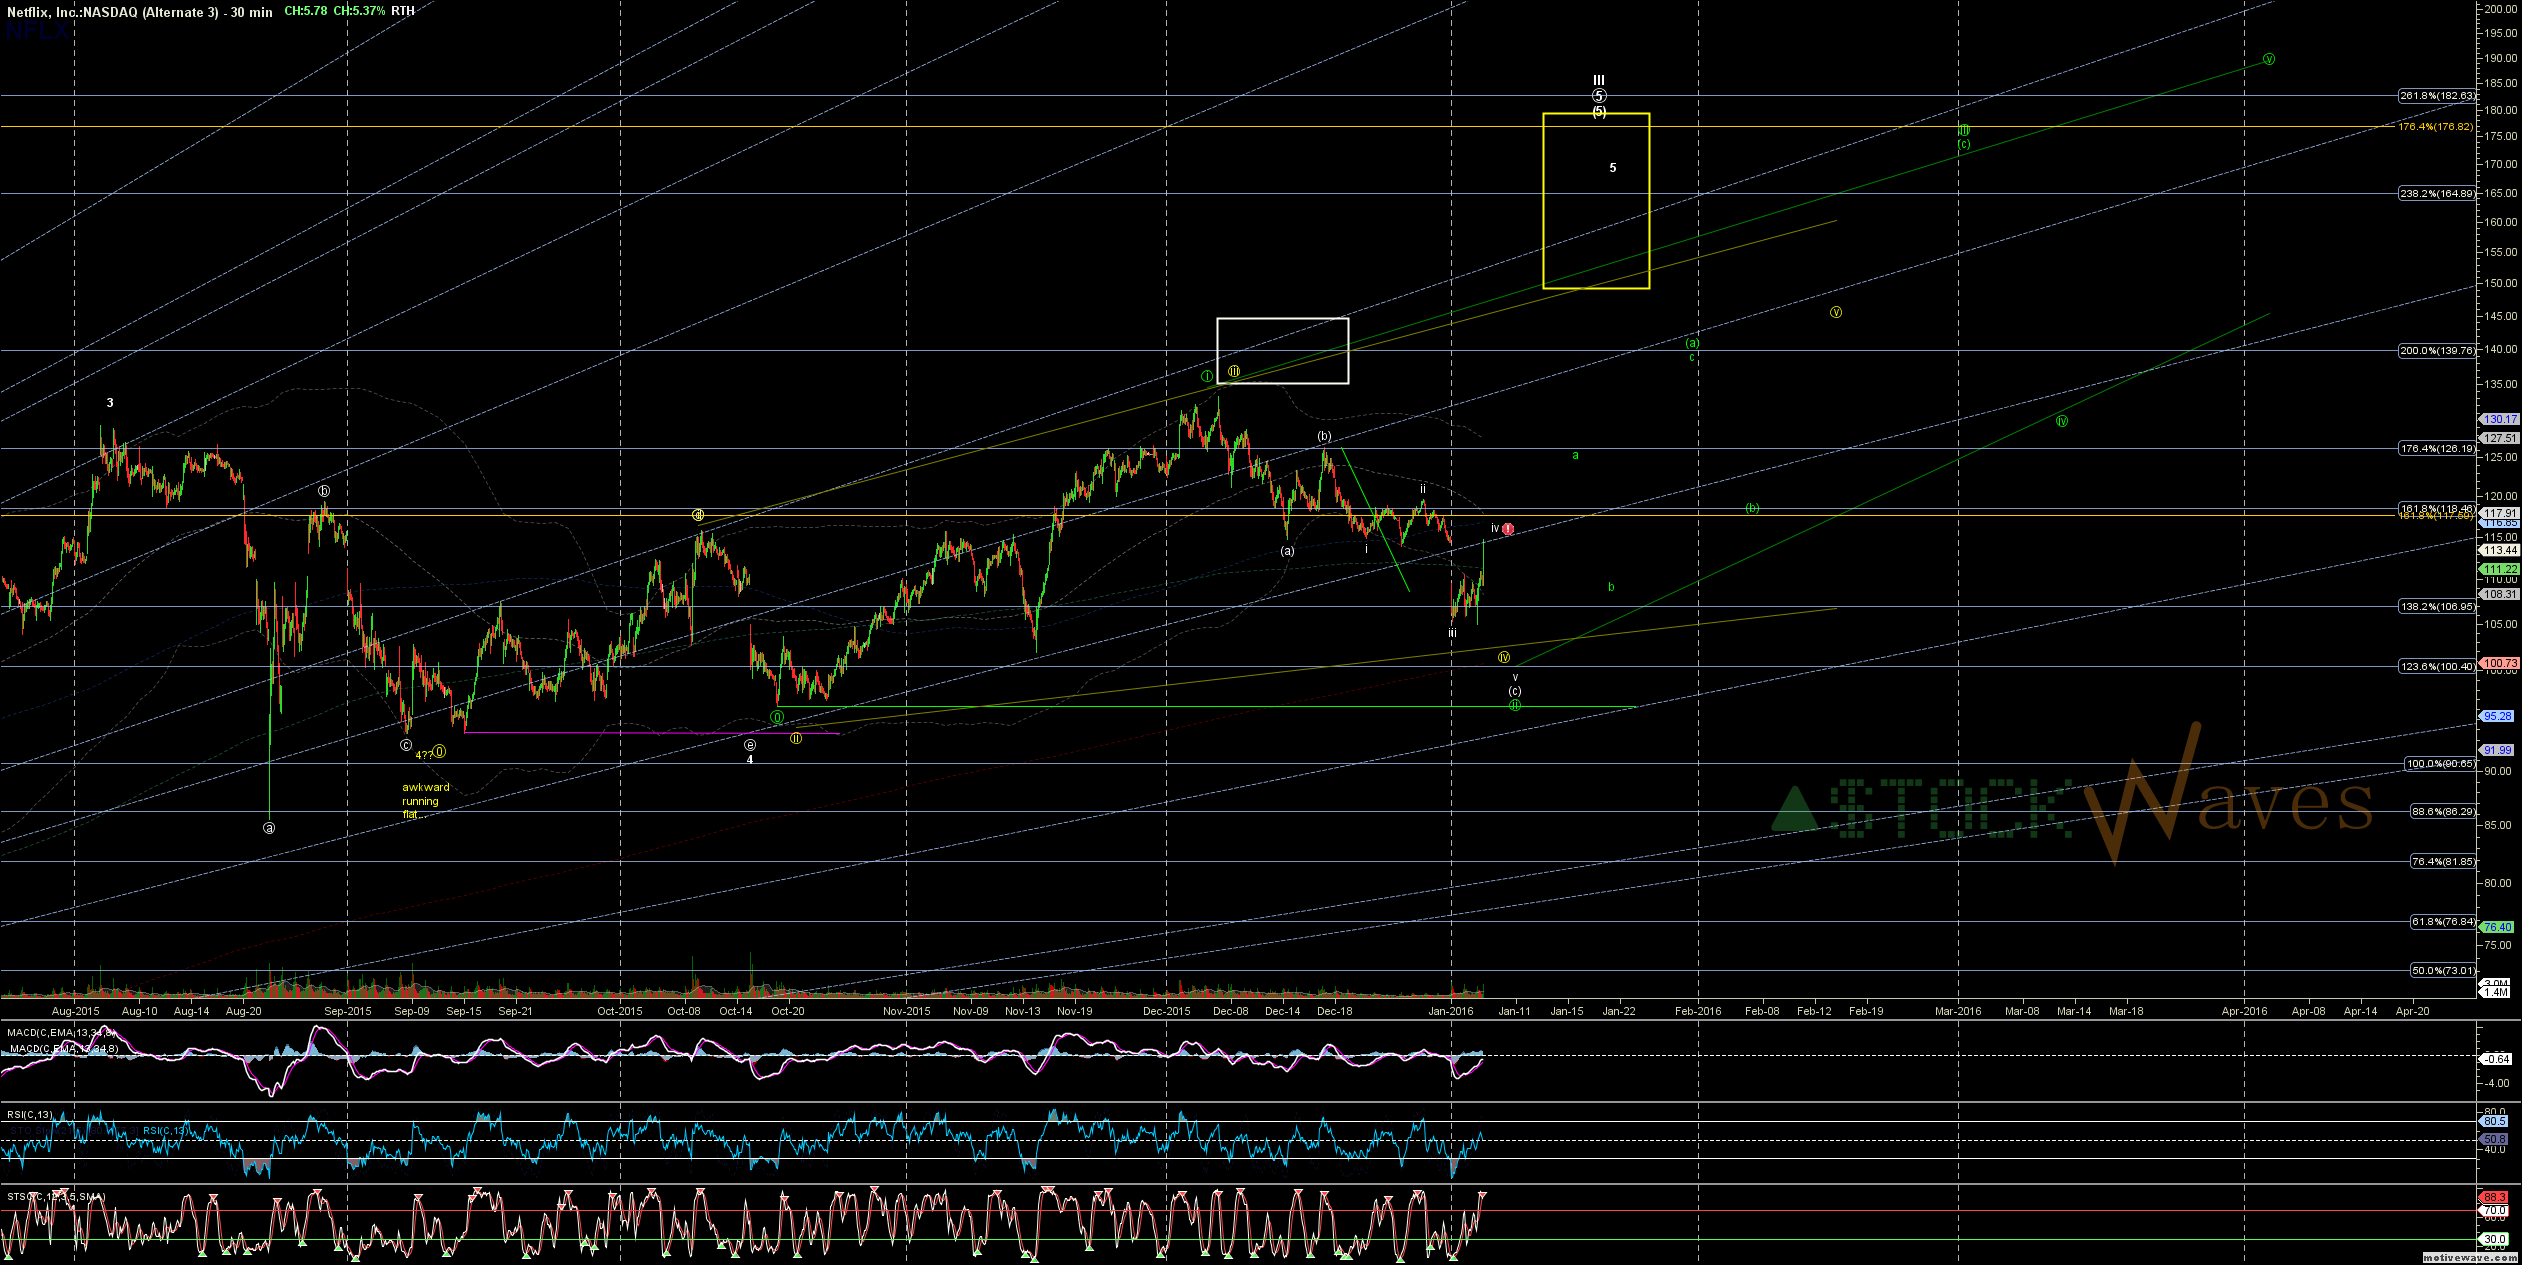Click the 50.6 RSI value tag
The height and width of the screenshot is (1265, 2522).
tap(2494, 1139)
